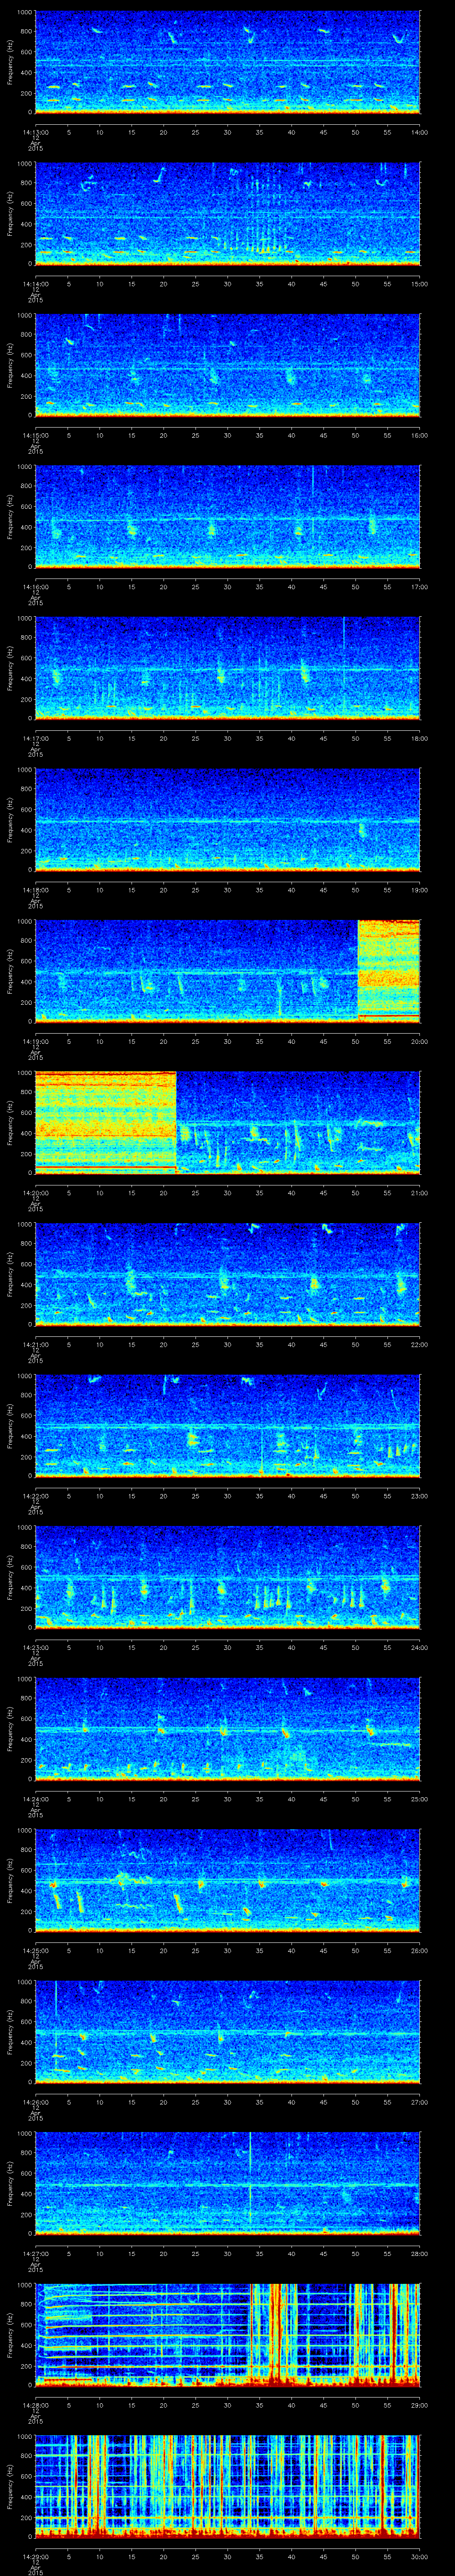Click the '14:24:00' start time label
Image resolution: width=455 pixels, height=2576 pixels.
coord(35,1799)
